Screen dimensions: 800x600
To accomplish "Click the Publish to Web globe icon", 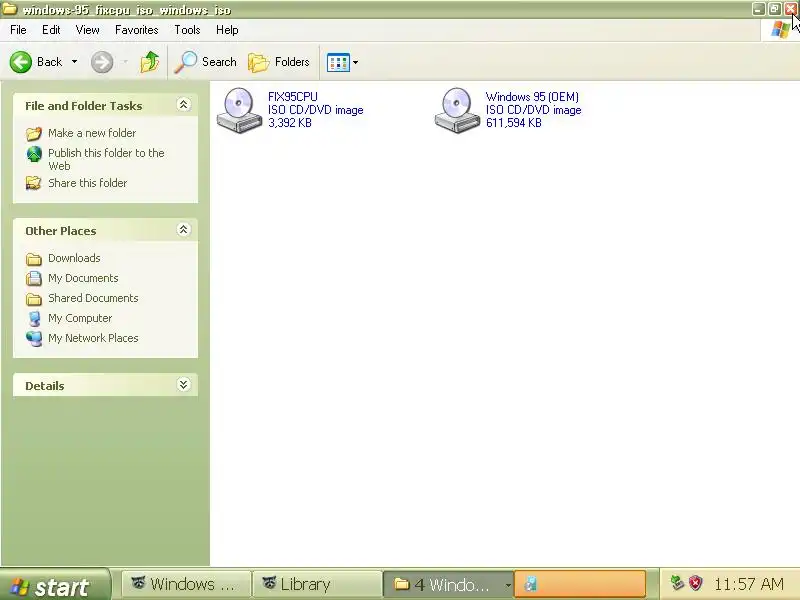I will point(34,154).
